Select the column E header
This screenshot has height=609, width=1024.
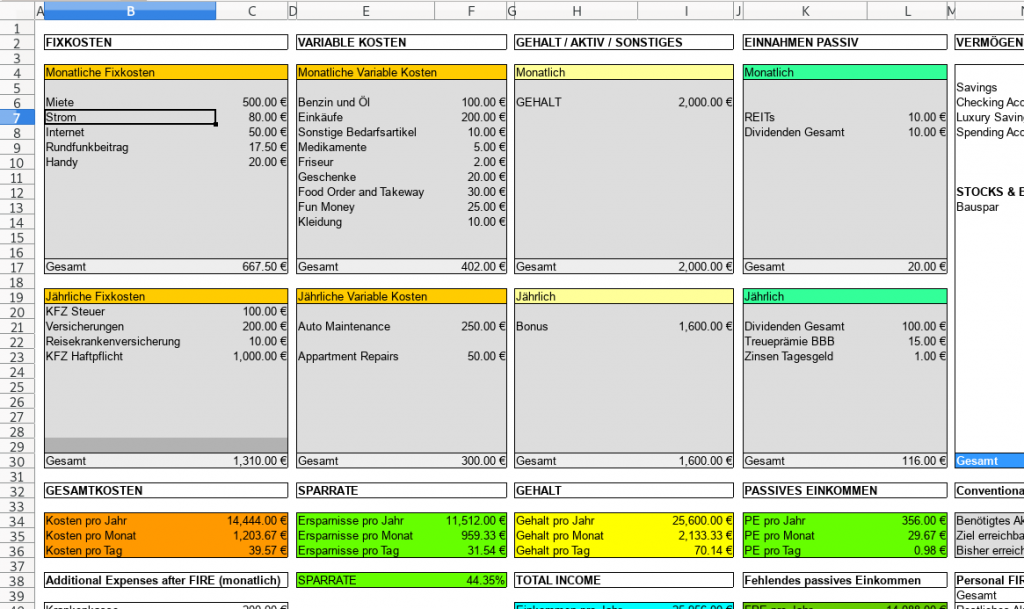[366, 10]
